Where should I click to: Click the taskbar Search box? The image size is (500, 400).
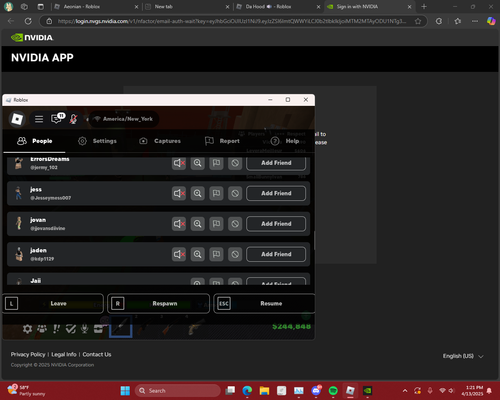pyautogui.click(x=178, y=390)
